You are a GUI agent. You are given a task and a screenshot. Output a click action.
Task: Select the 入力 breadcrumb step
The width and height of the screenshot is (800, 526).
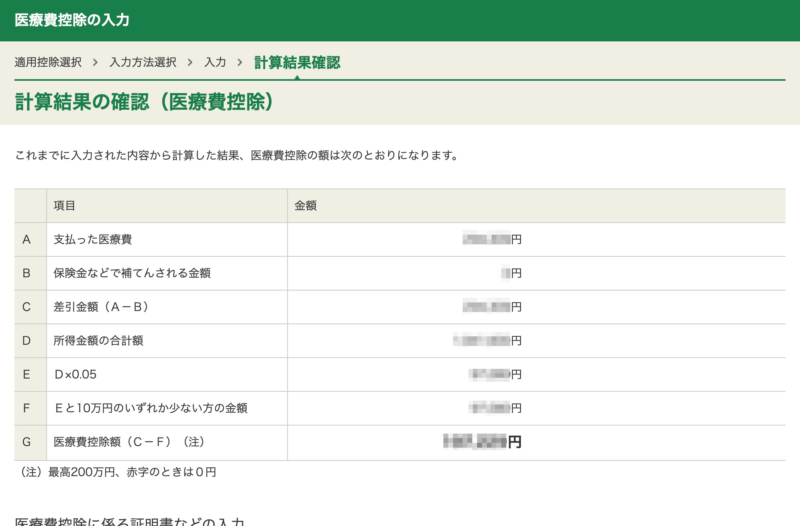coord(215,62)
